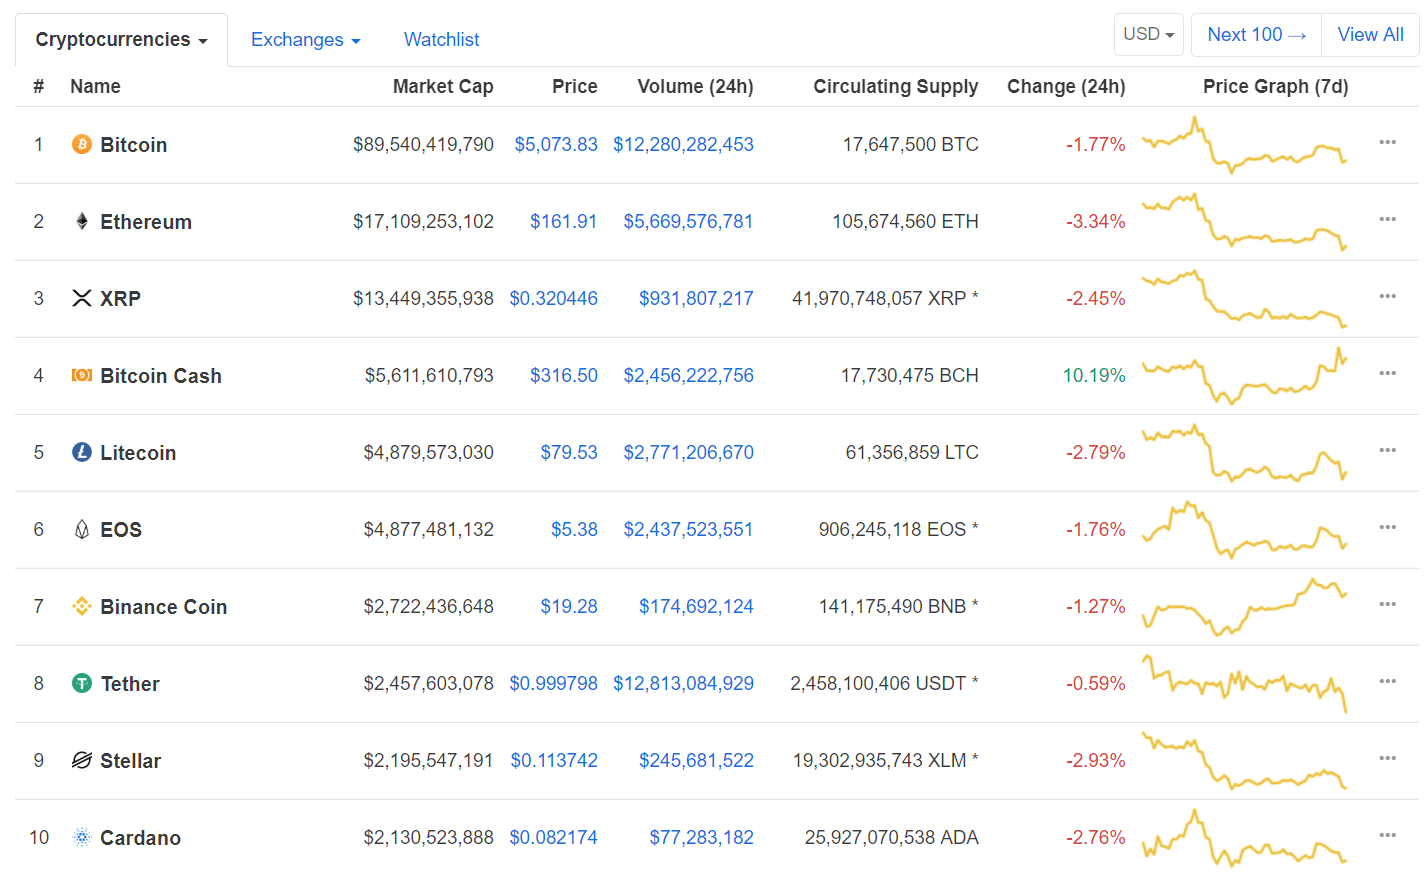The height and width of the screenshot is (872, 1427).
Task: Open the more options menu for Stellar
Action: pos(1387,758)
